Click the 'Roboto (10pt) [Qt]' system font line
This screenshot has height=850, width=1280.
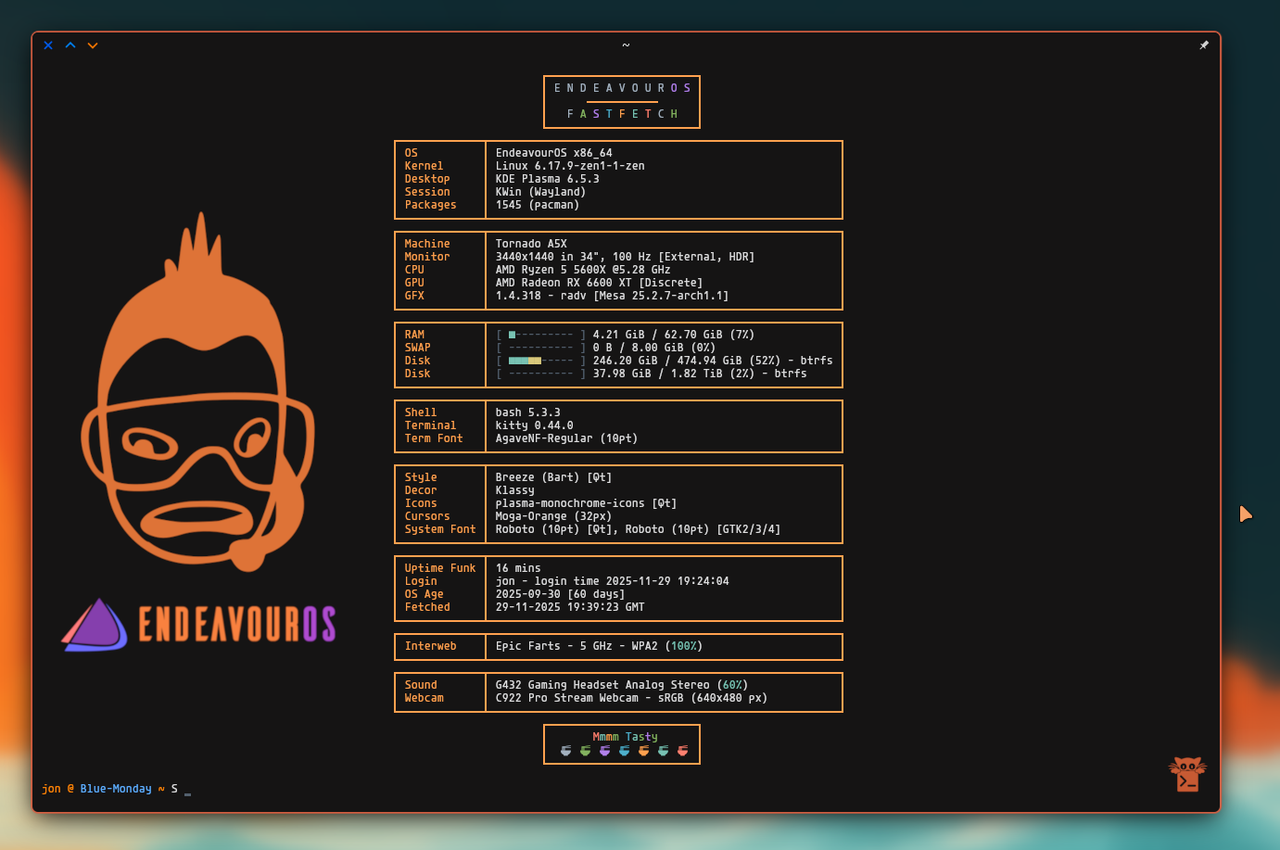click(638, 530)
